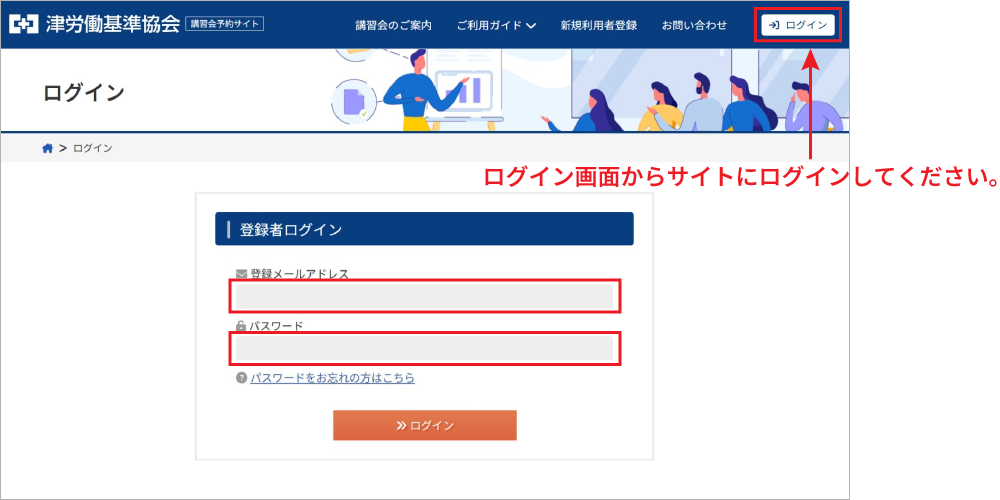
Task: Click the question mark help icon
Action: pos(241,378)
